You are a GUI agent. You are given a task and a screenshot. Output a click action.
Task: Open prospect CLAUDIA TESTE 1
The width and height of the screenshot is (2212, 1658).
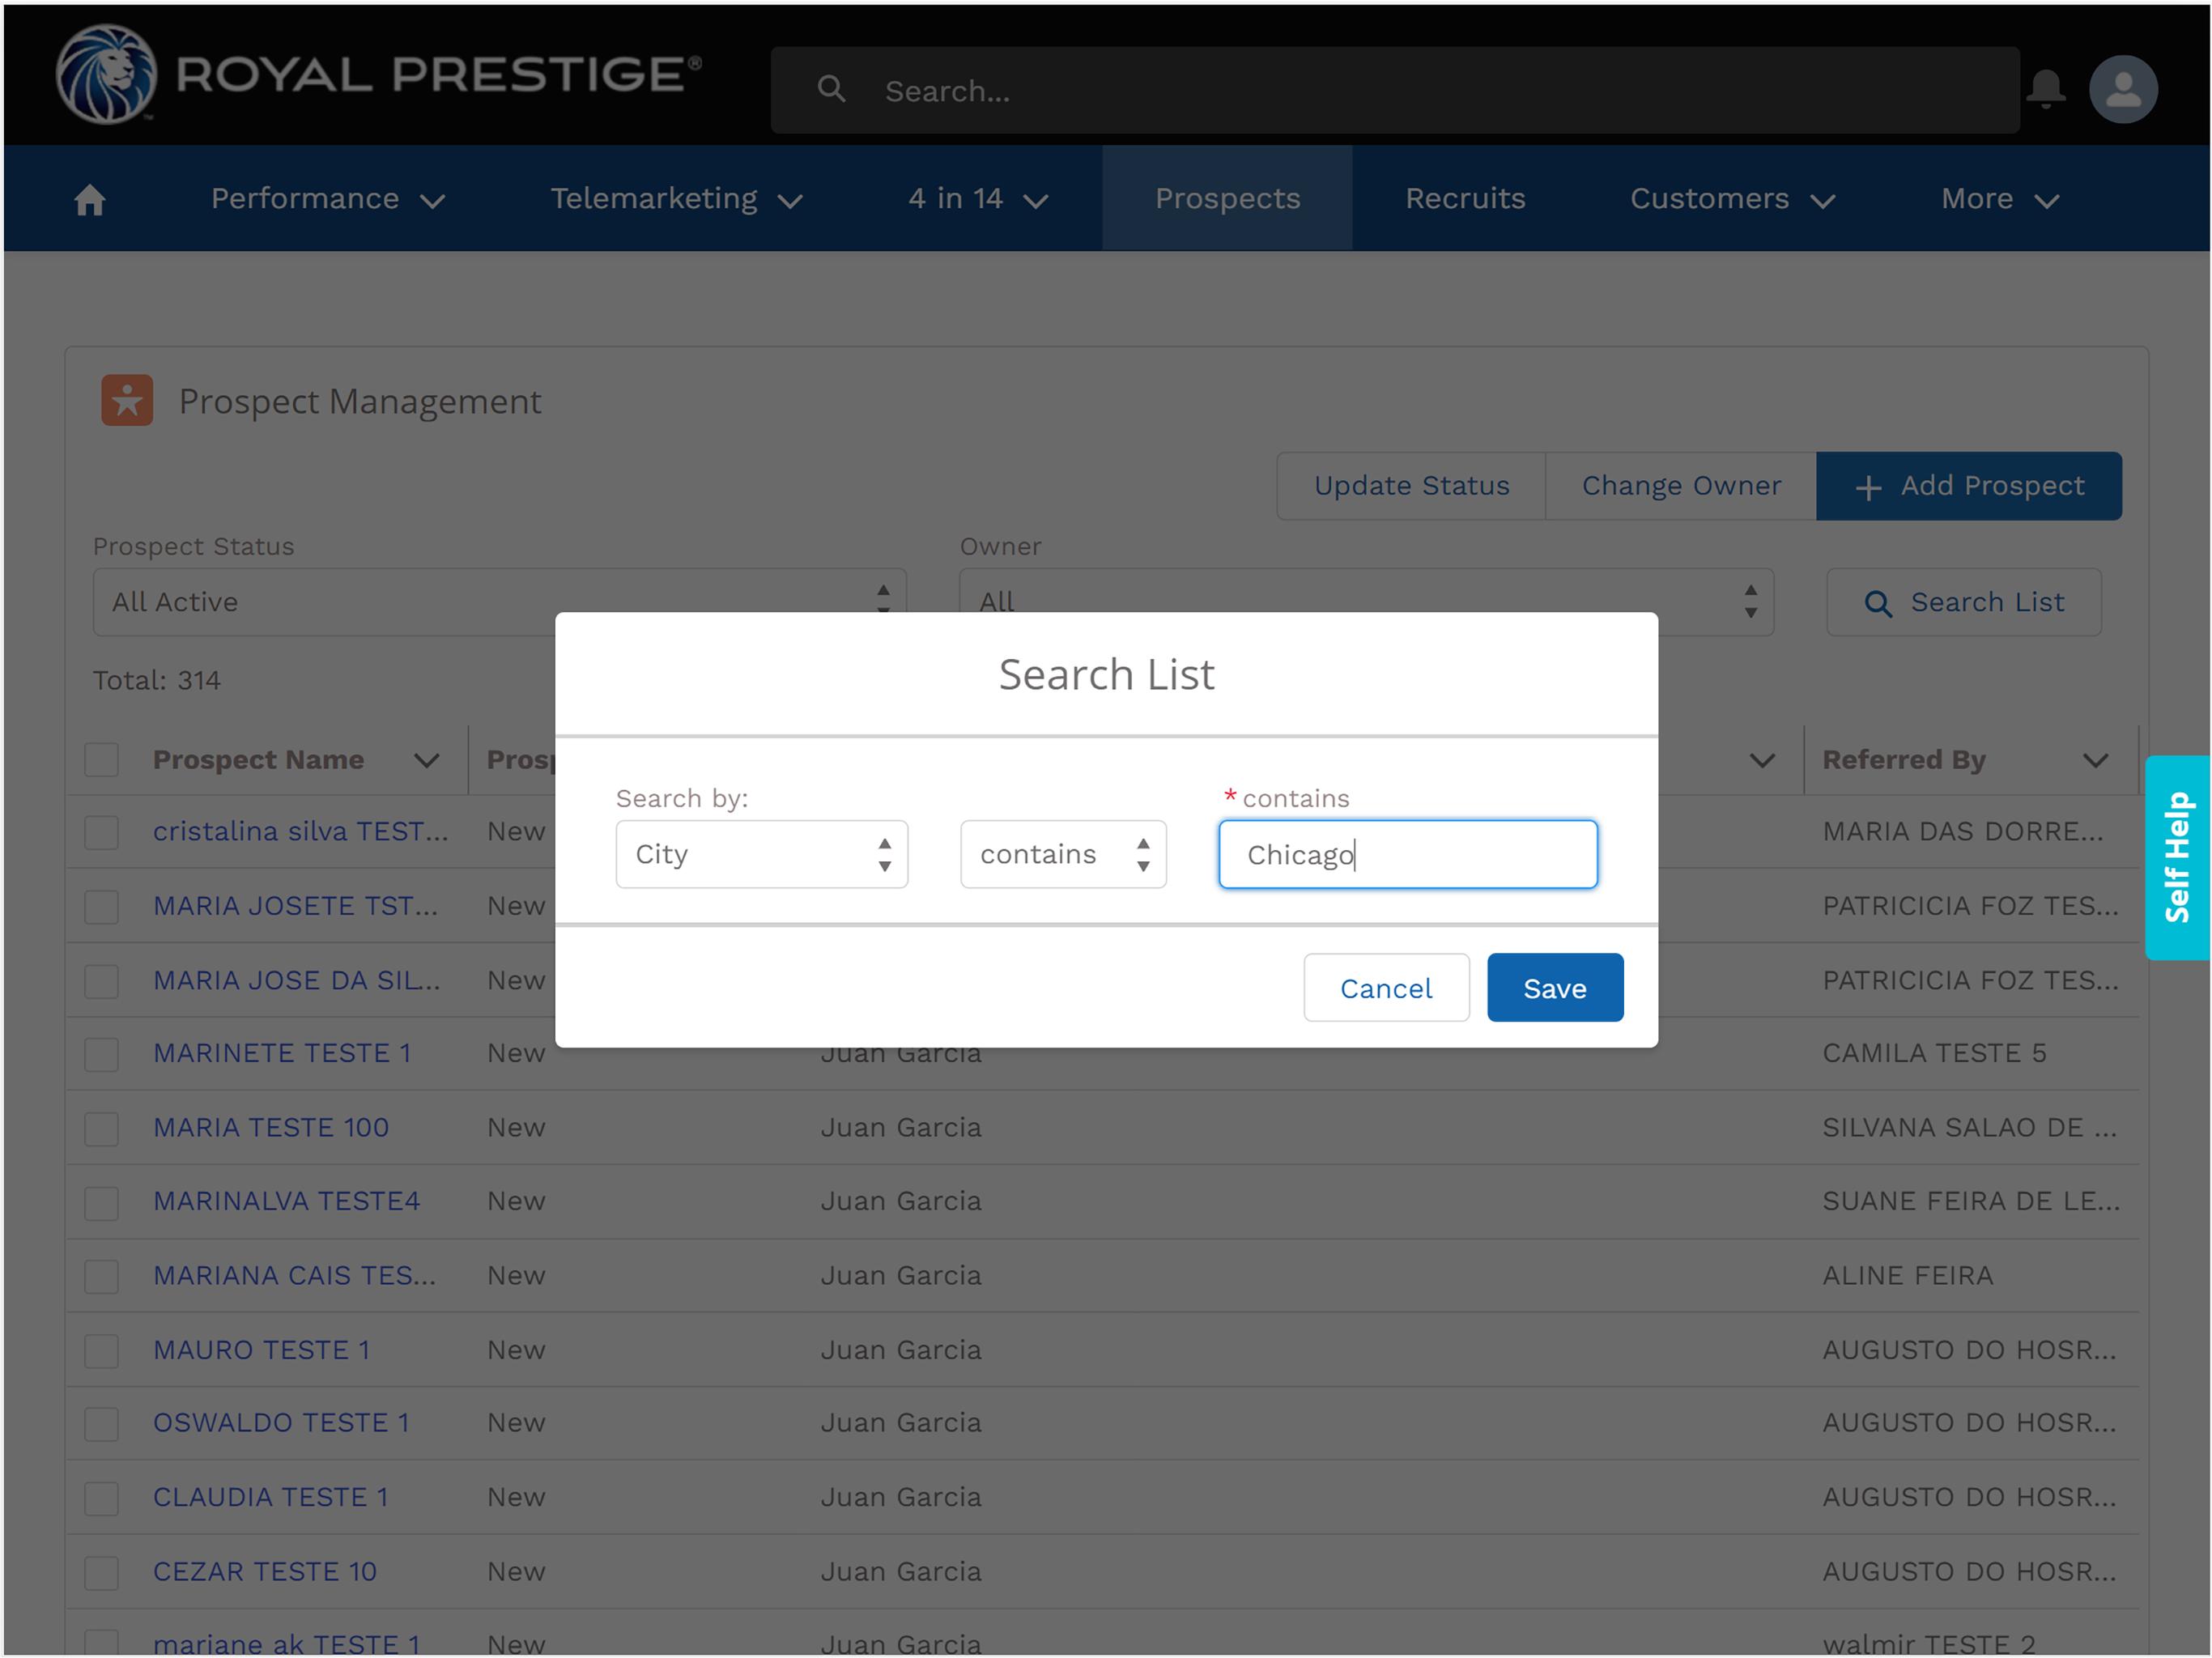[x=270, y=1497]
